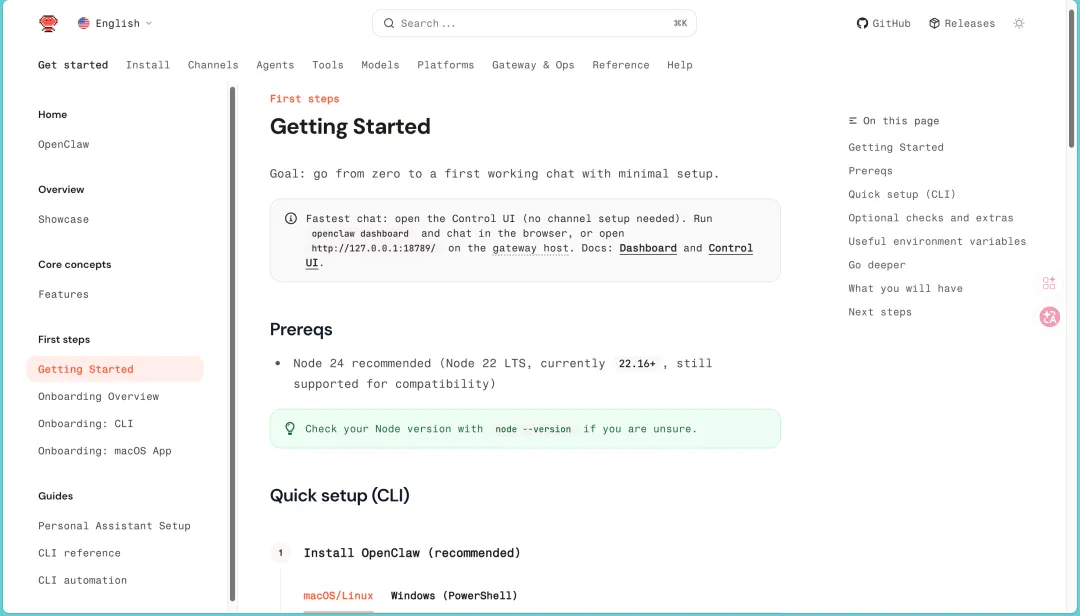Click the left sidebar scrollbar
1080x616 pixels.
point(233,340)
